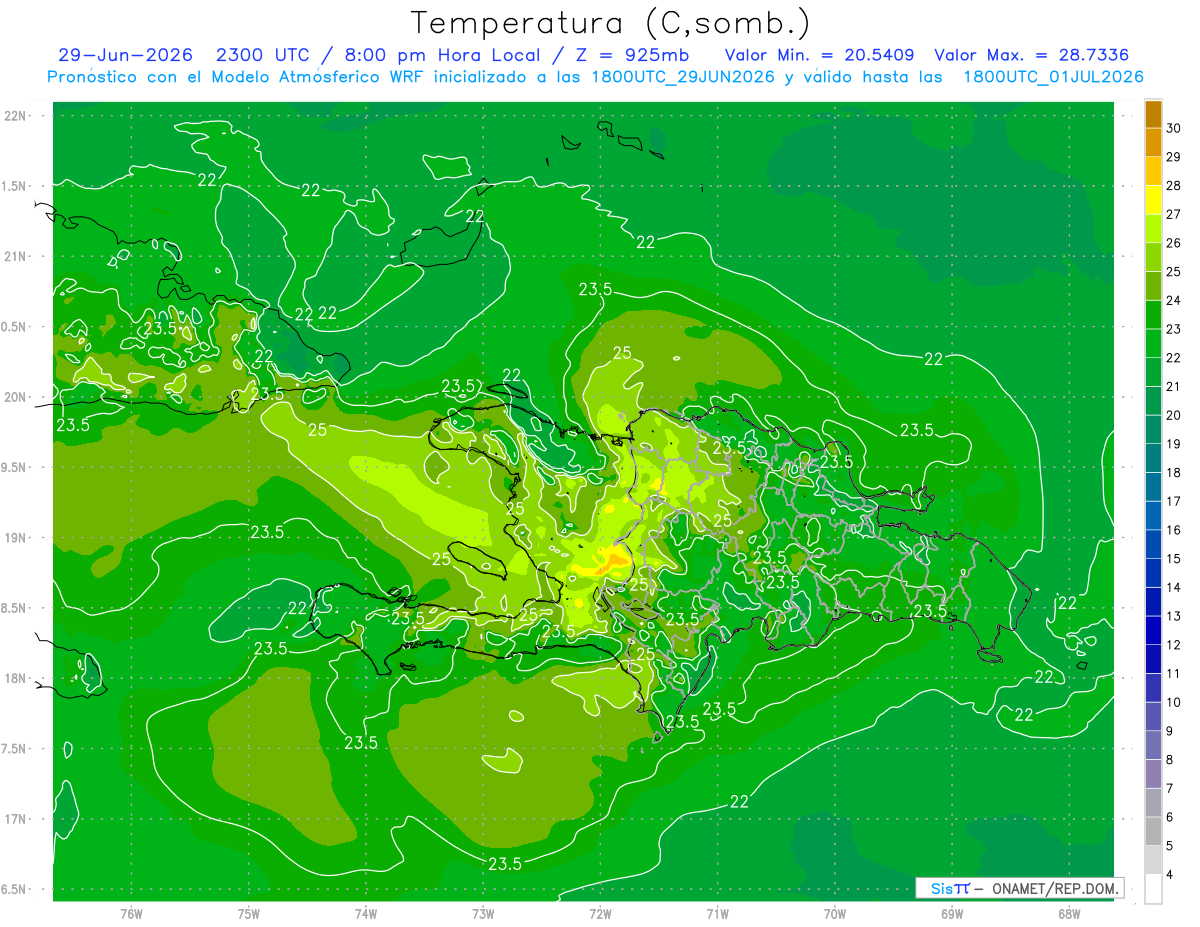1200x927 pixels.
Task: Select the date '29-Jun-2026' in header
Action: pos(125,56)
